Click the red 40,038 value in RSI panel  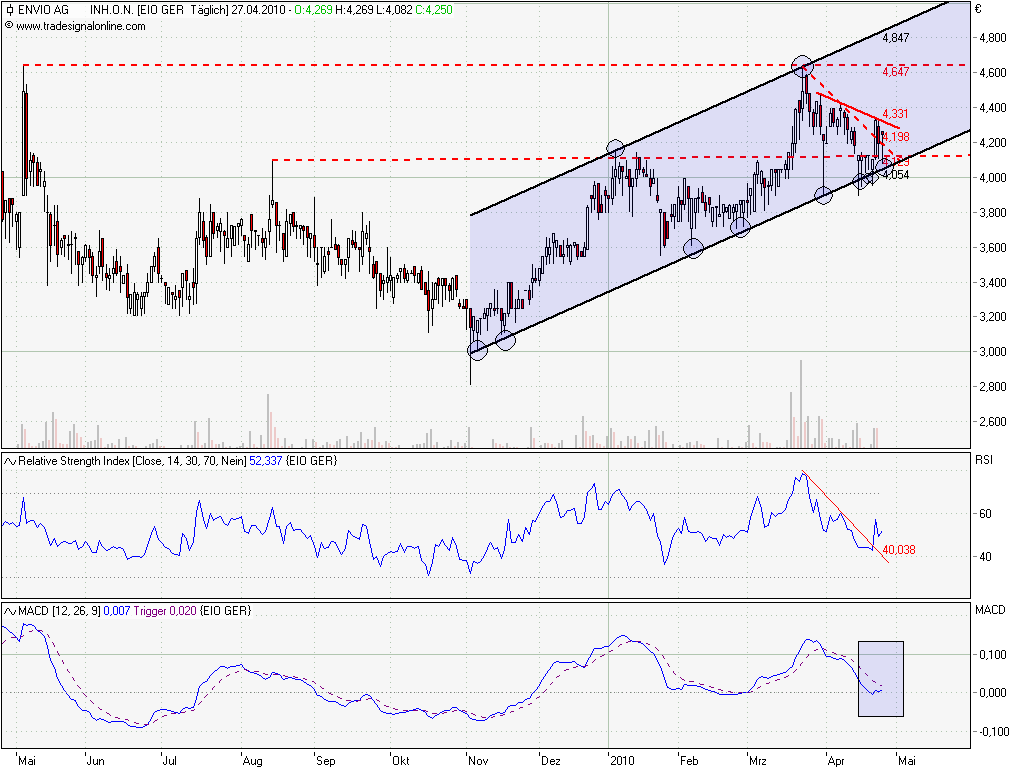point(897,550)
